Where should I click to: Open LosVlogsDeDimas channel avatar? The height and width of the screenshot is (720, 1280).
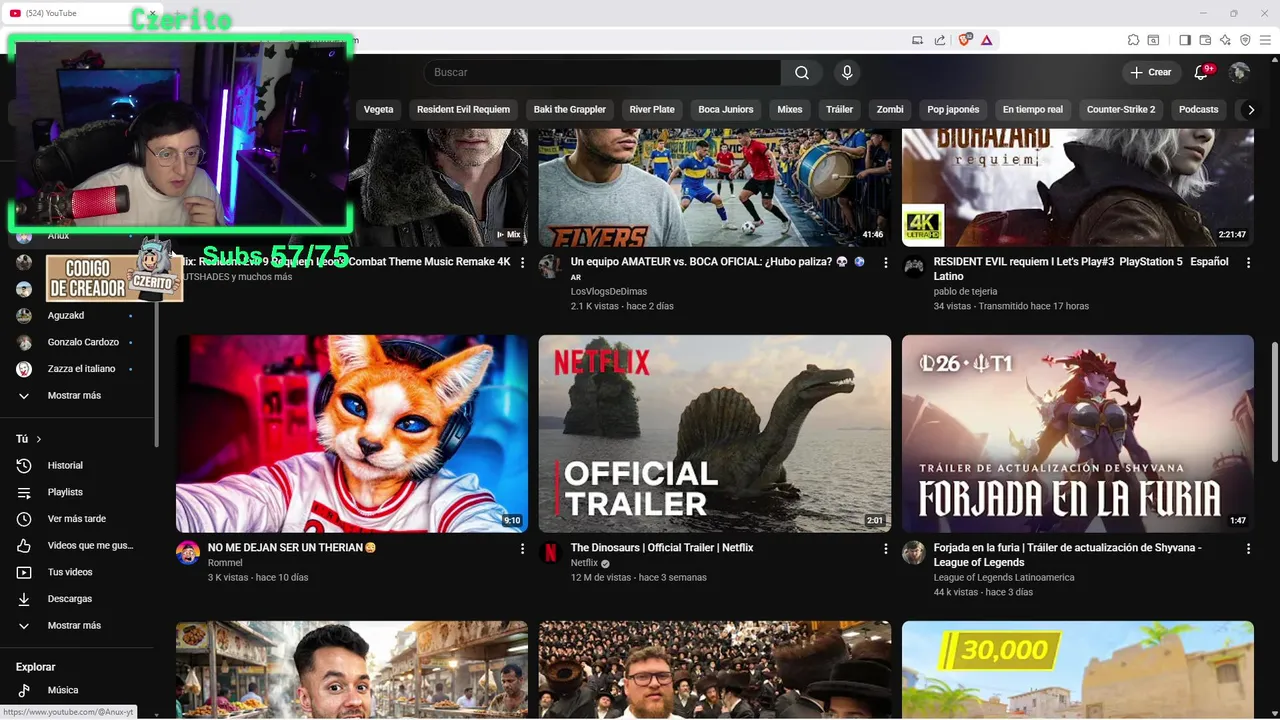550,266
